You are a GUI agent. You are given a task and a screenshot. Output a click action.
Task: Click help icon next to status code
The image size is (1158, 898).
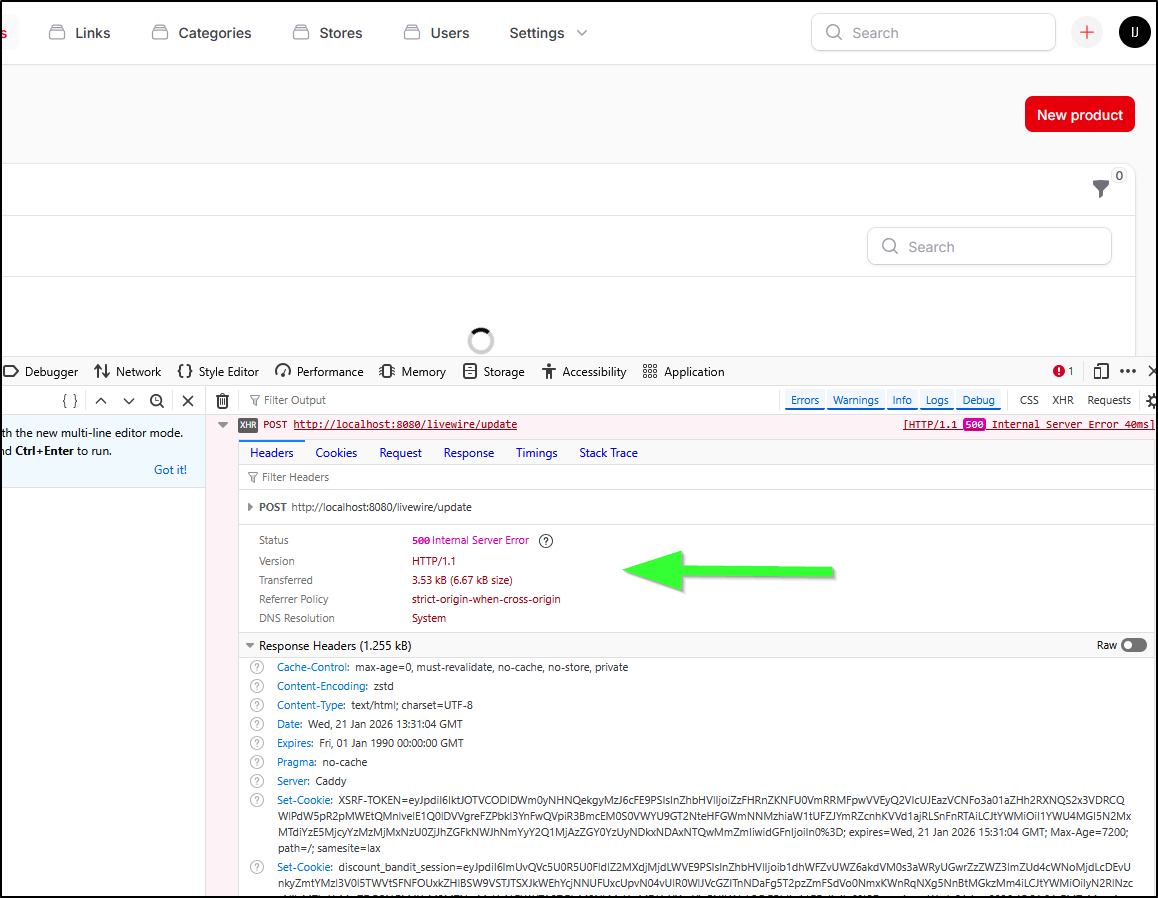pyautogui.click(x=546, y=541)
